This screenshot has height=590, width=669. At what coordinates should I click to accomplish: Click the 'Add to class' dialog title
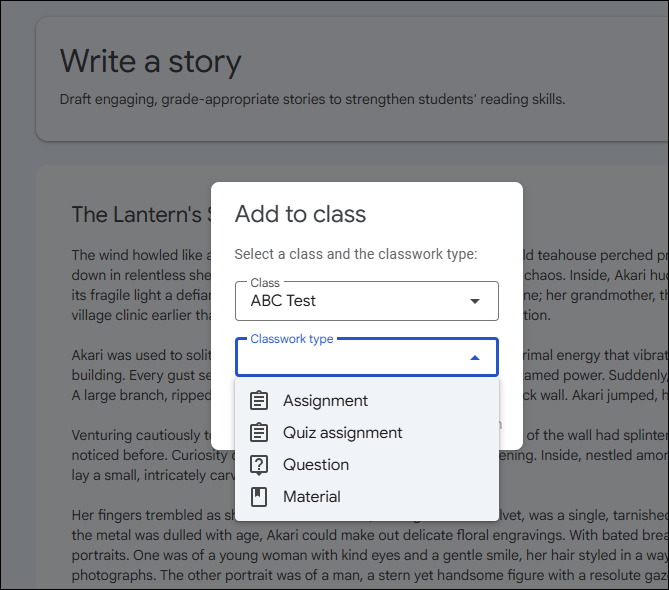pyautogui.click(x=300, y=214)
